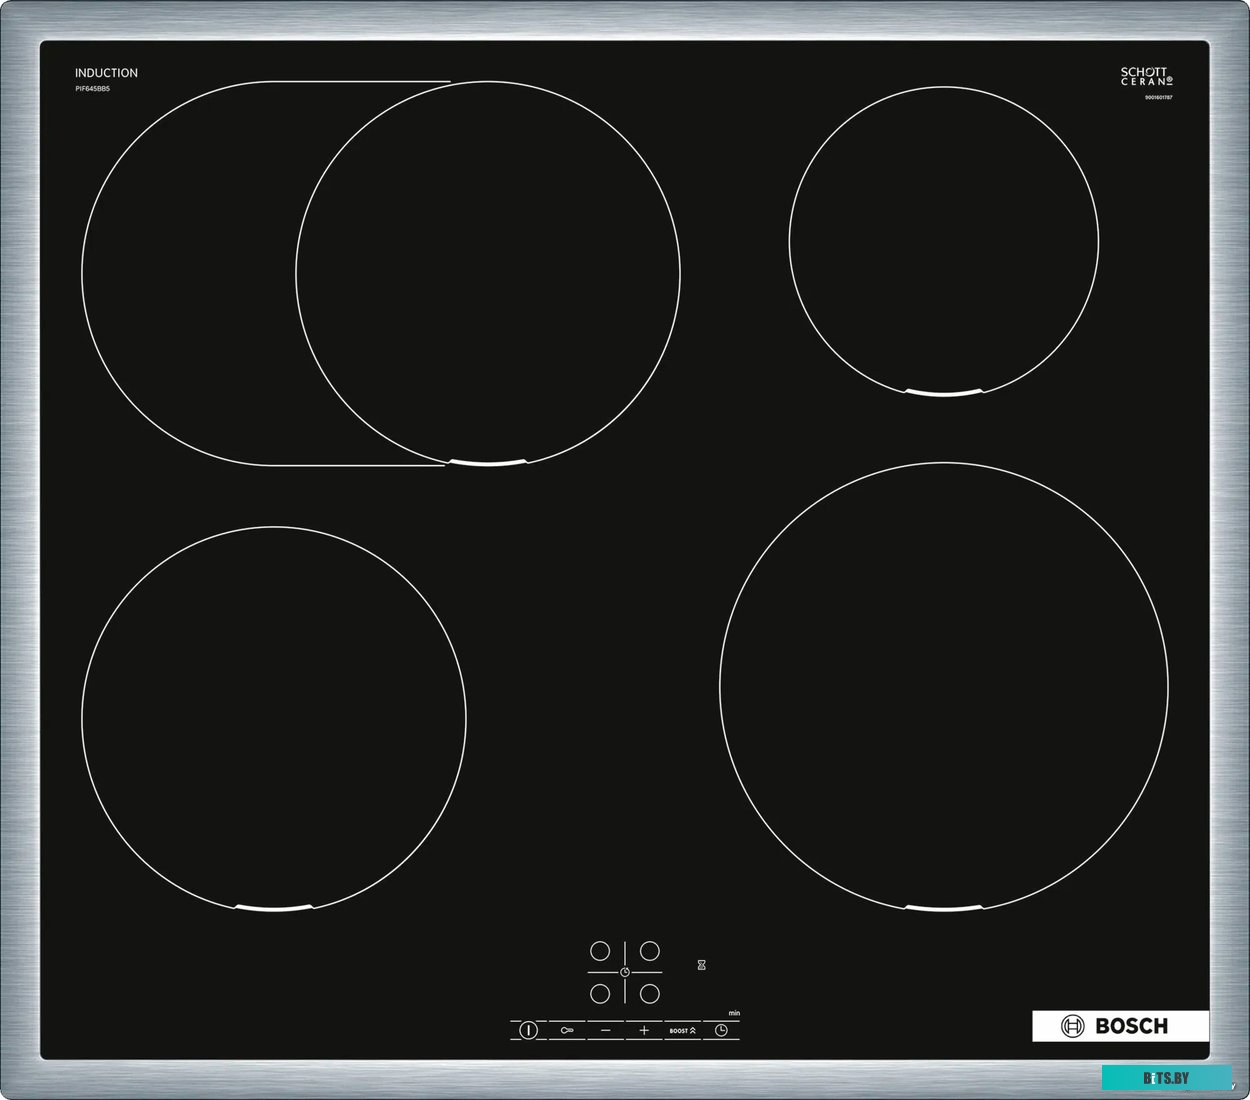Click the INDUCTION label text

[106, 73]
